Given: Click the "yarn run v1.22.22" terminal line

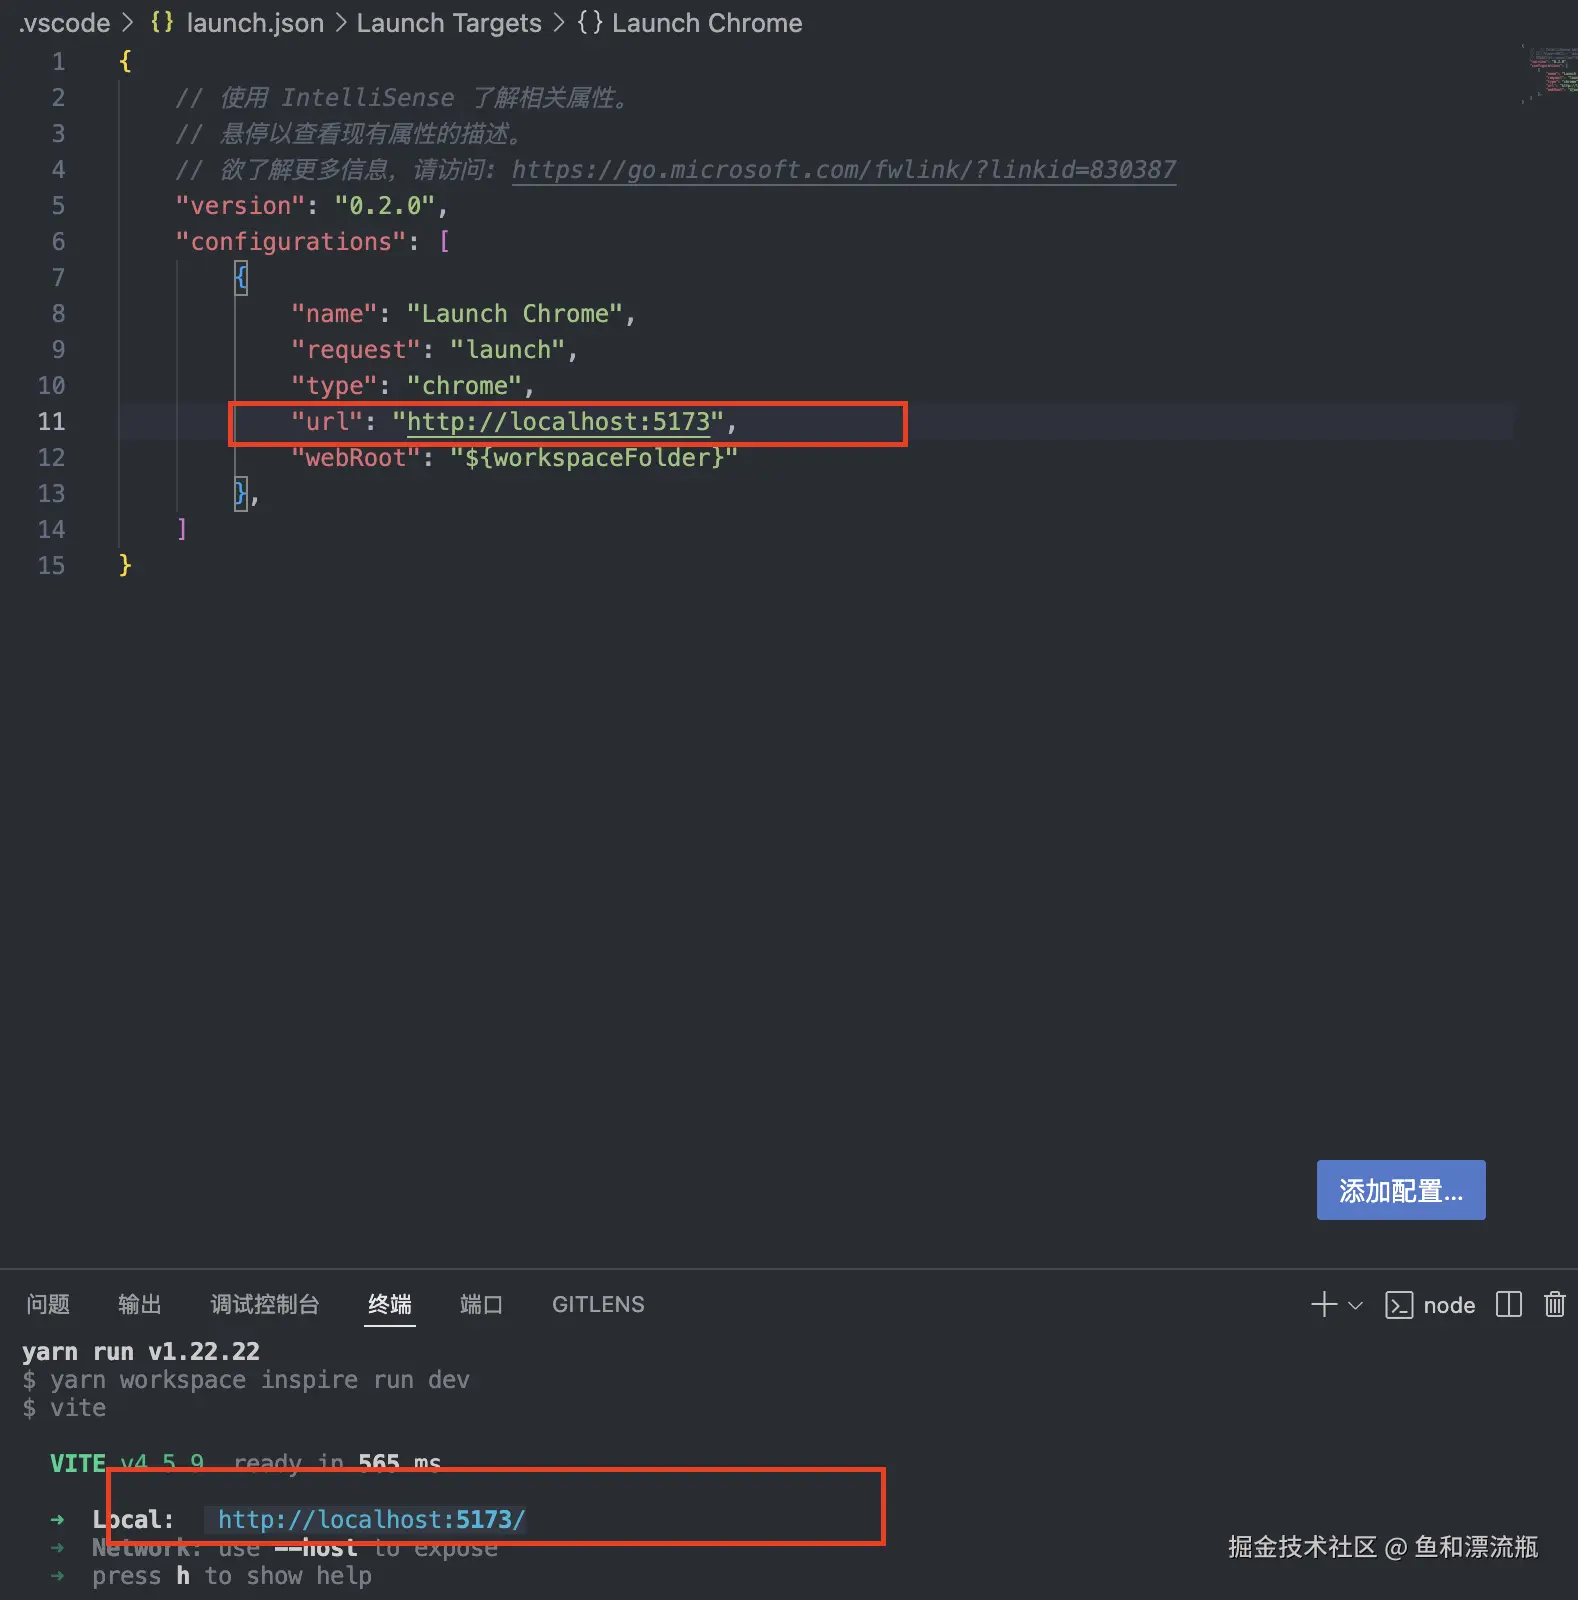Looking at the screenshot, I should coord(141,1352).
